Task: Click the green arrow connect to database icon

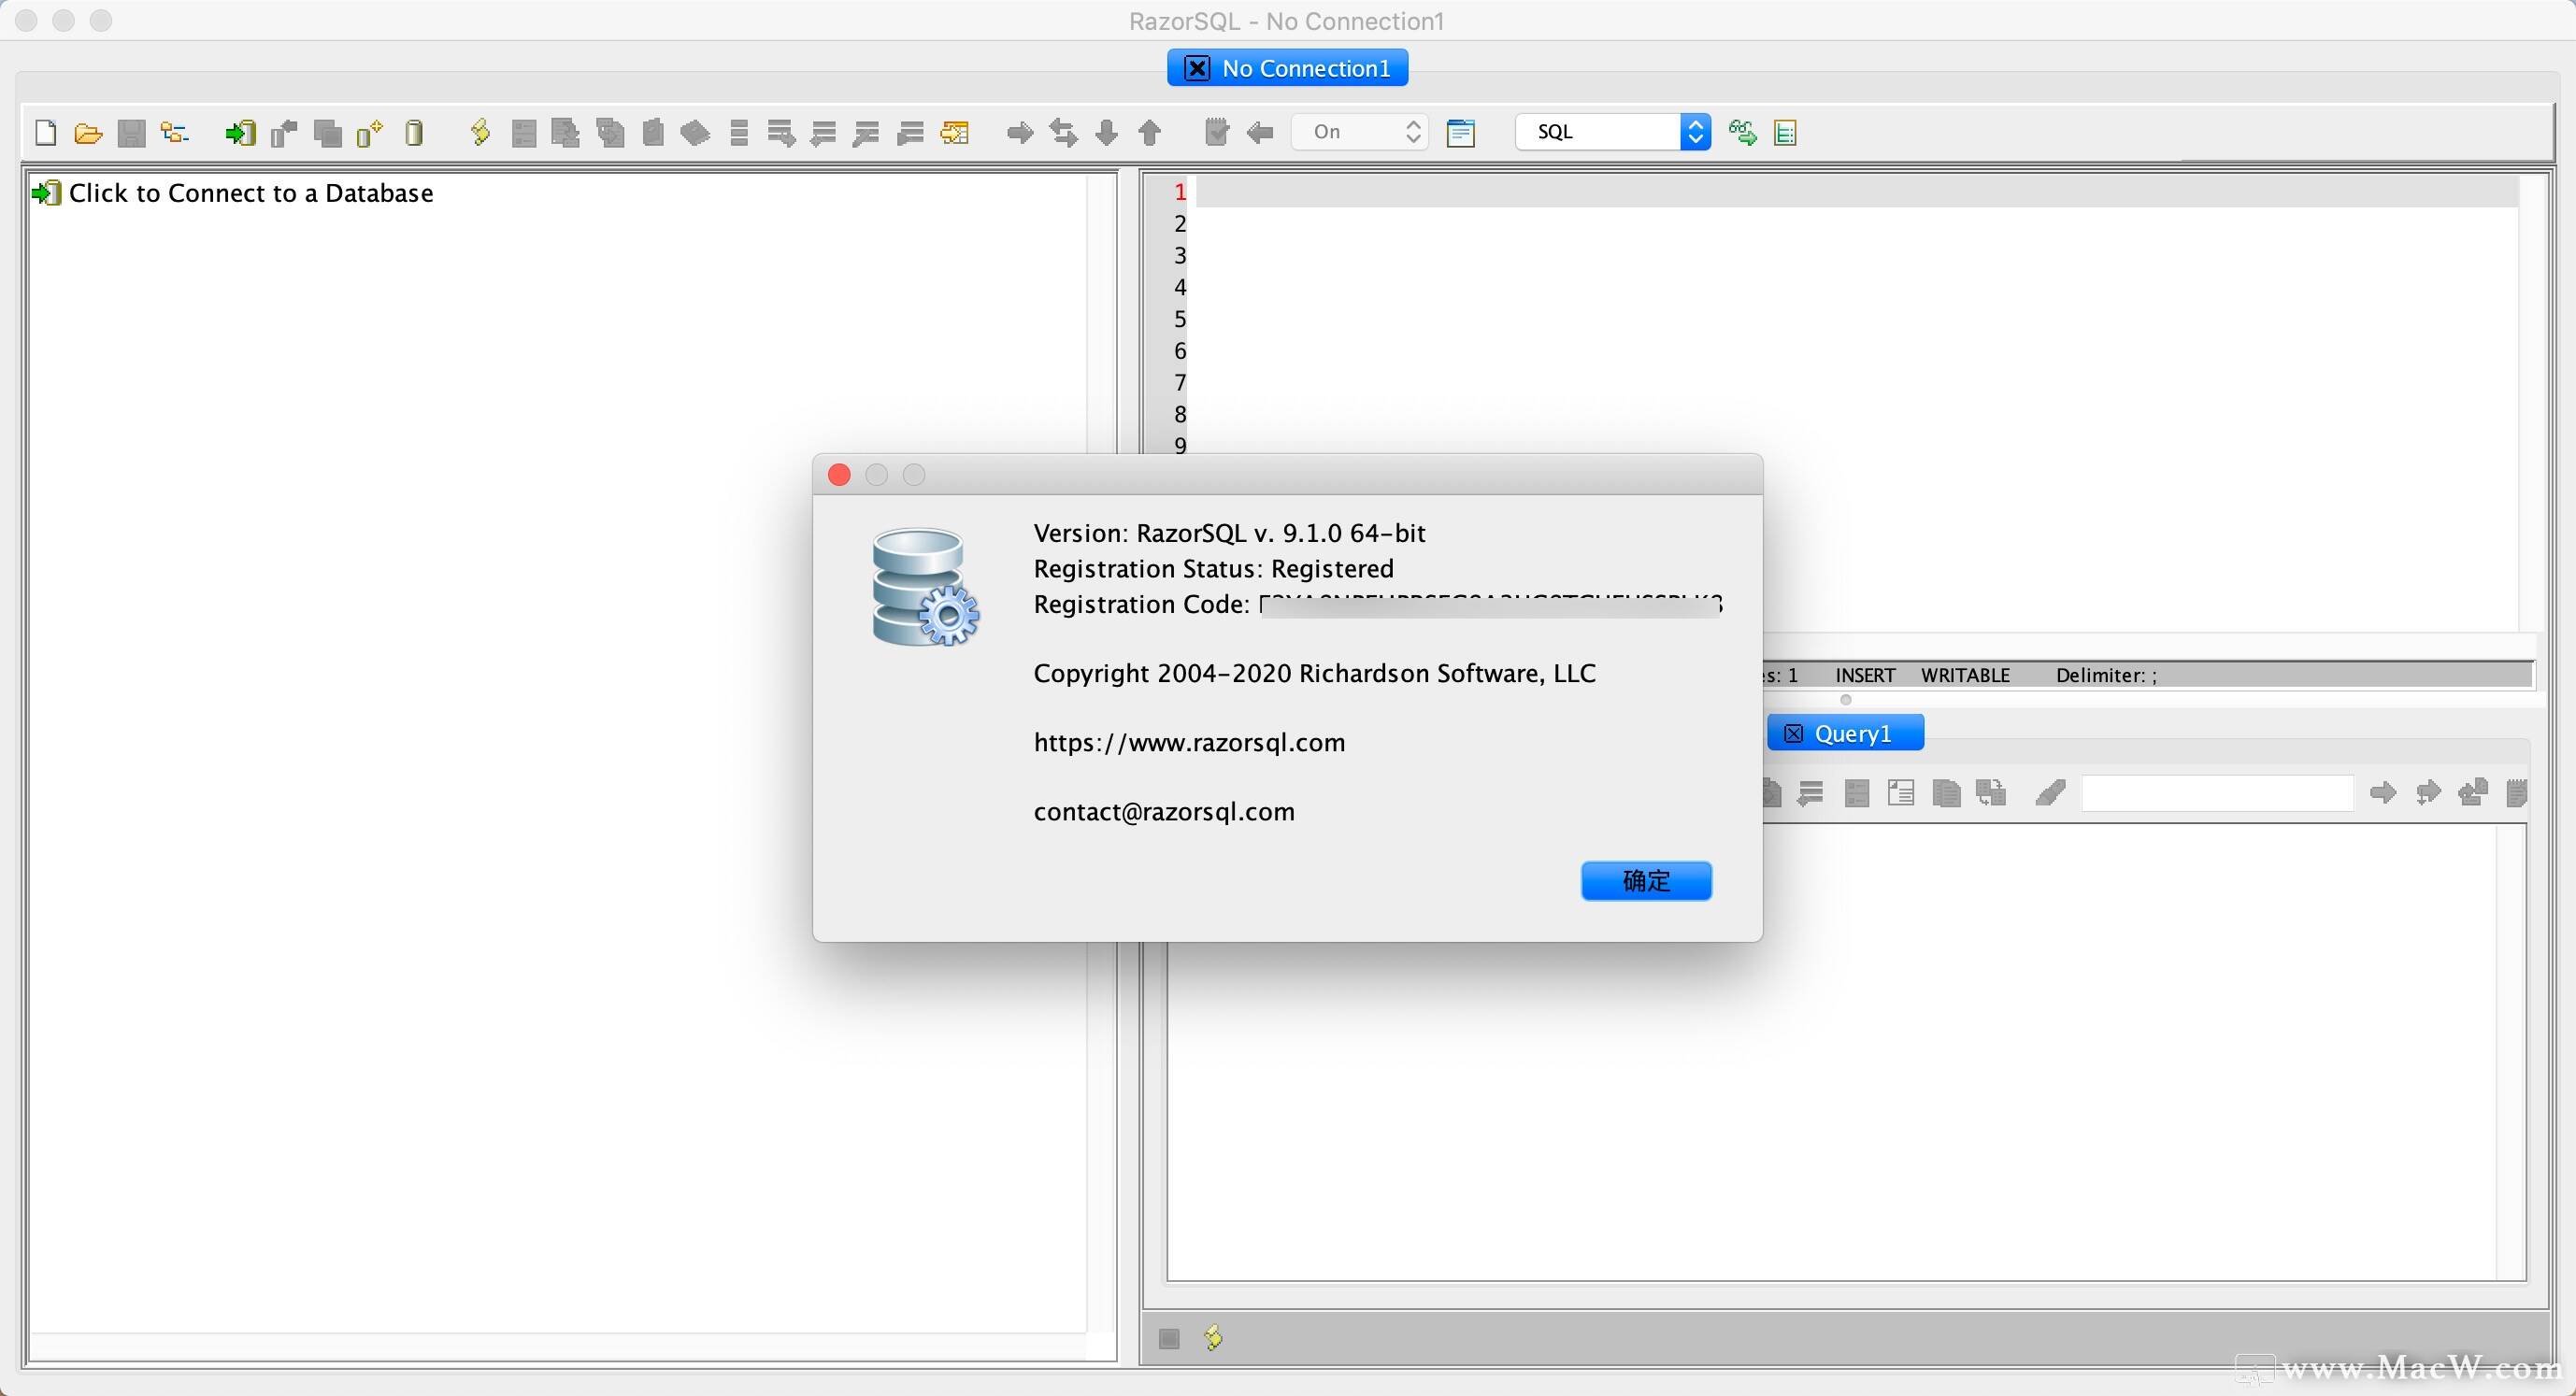Action: (x=240, y=132)
